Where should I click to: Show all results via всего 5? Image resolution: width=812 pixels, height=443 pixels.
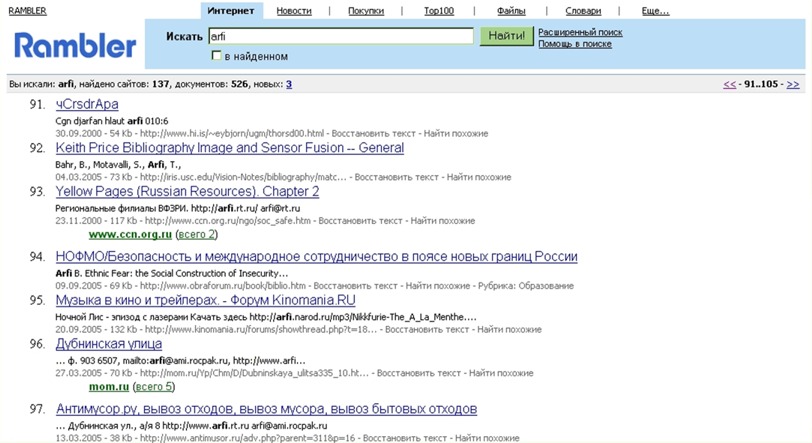tap(154, 387)
